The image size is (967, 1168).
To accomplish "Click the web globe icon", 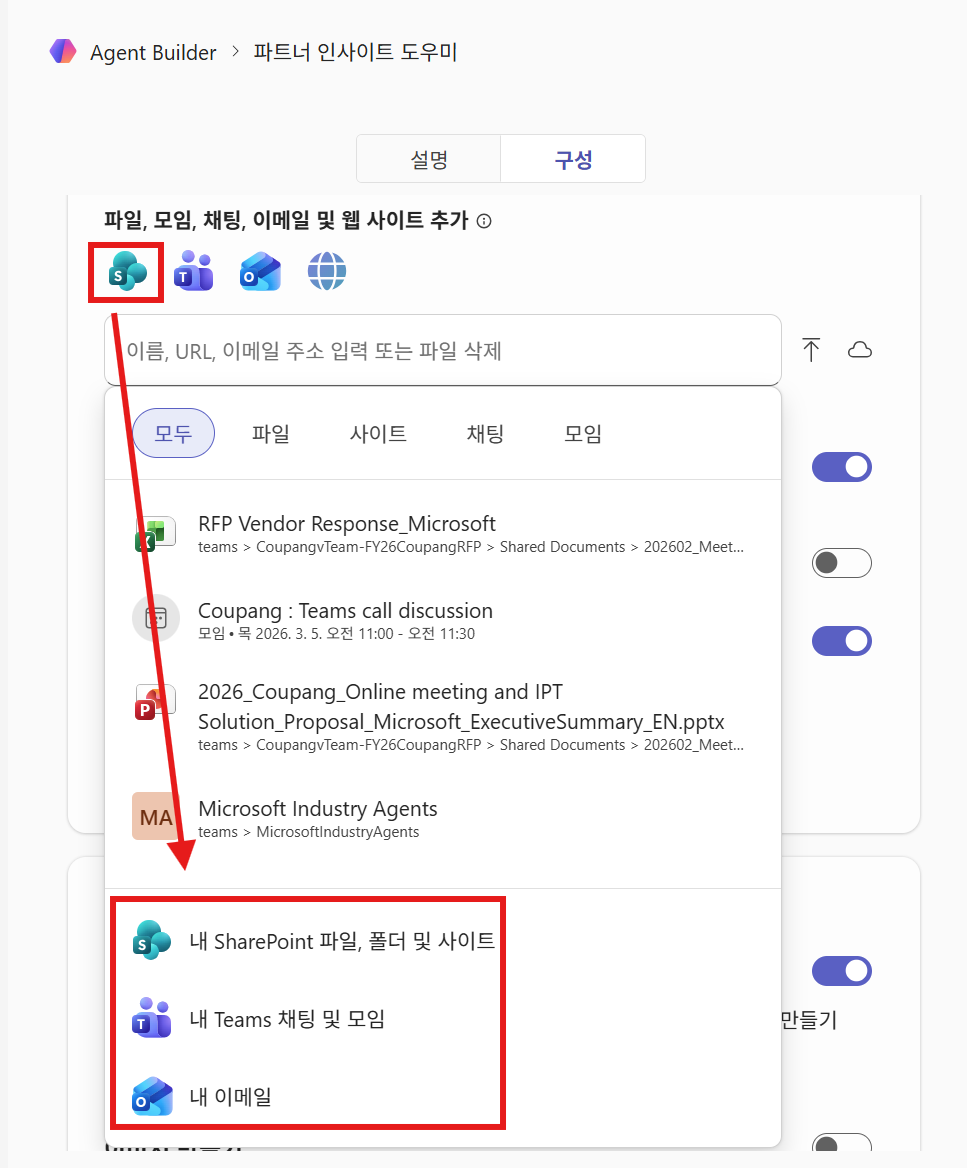I will 327,271.
